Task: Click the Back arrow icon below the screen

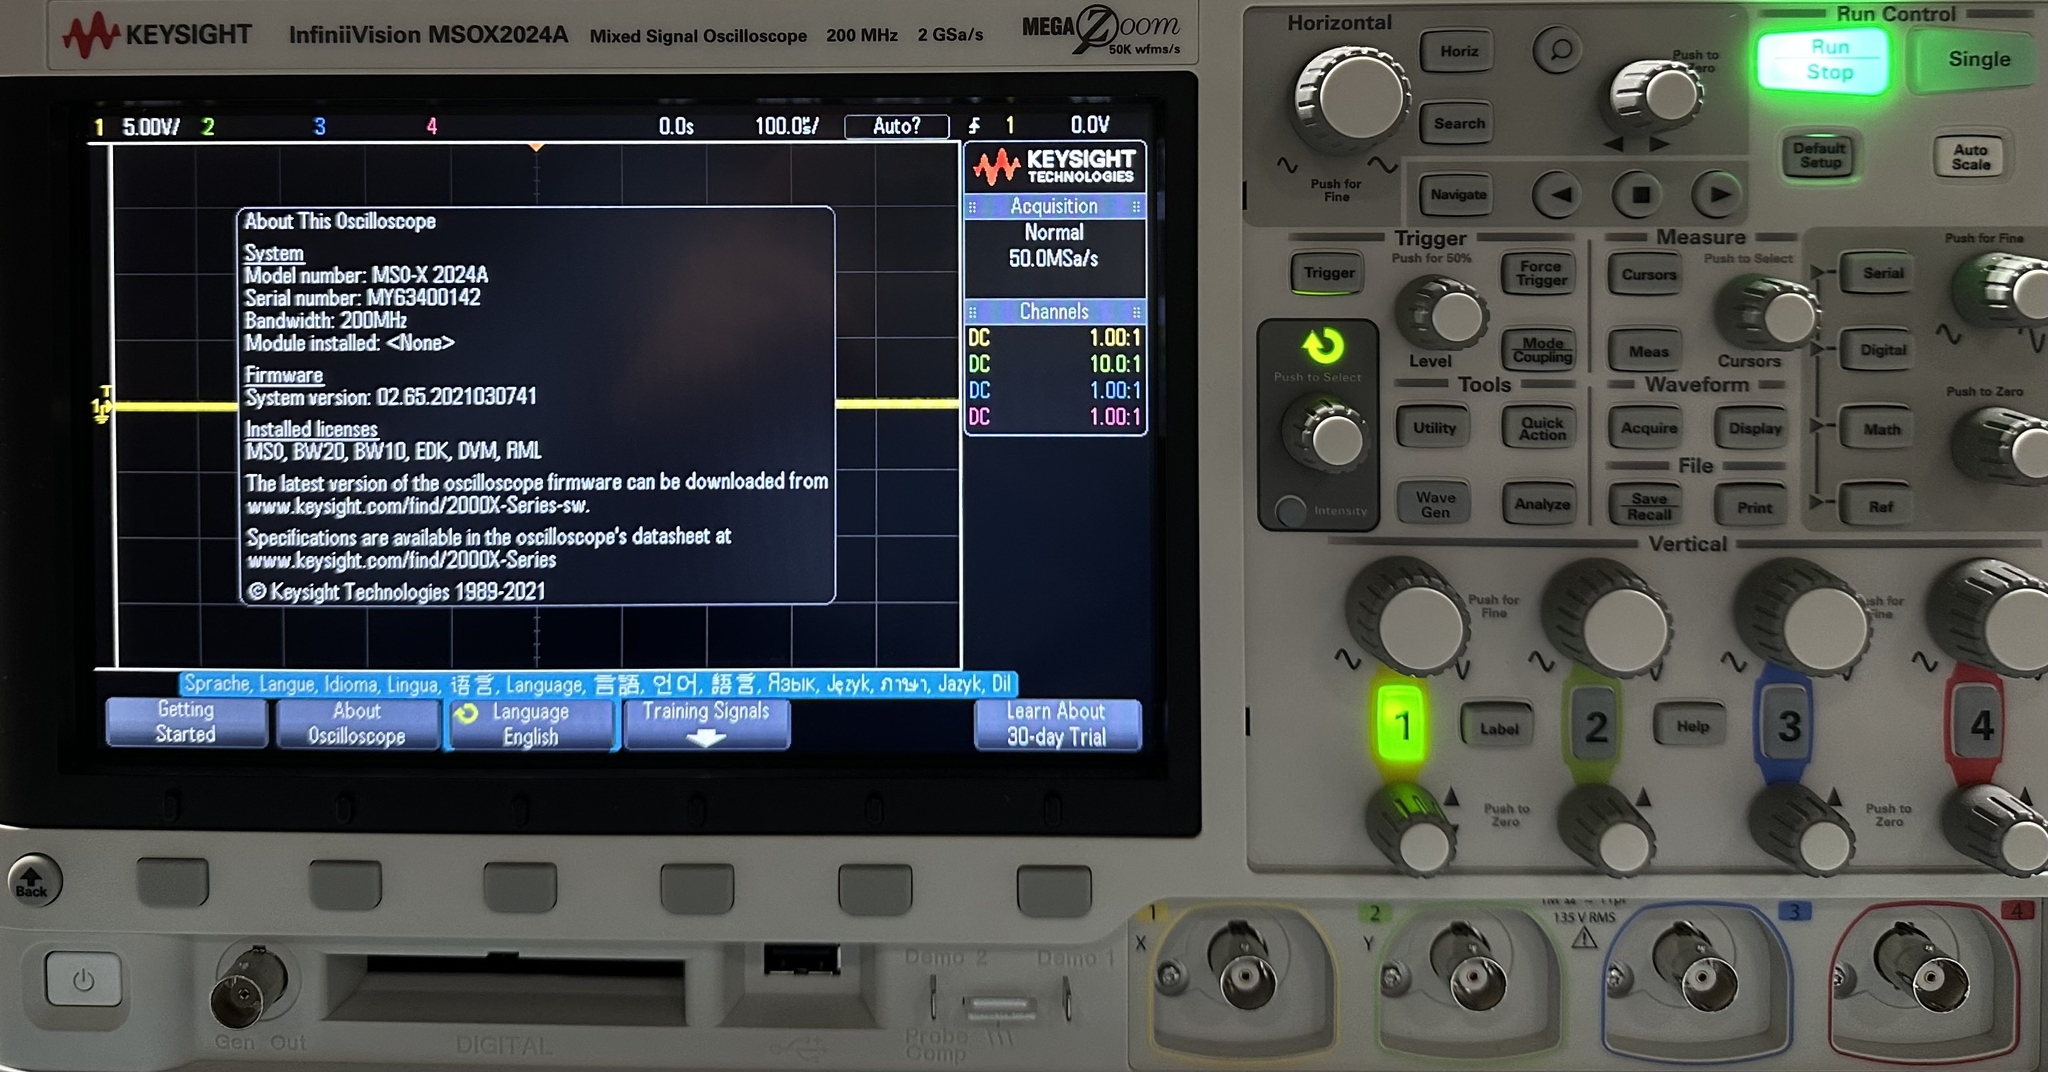Action: coord(35,878)
